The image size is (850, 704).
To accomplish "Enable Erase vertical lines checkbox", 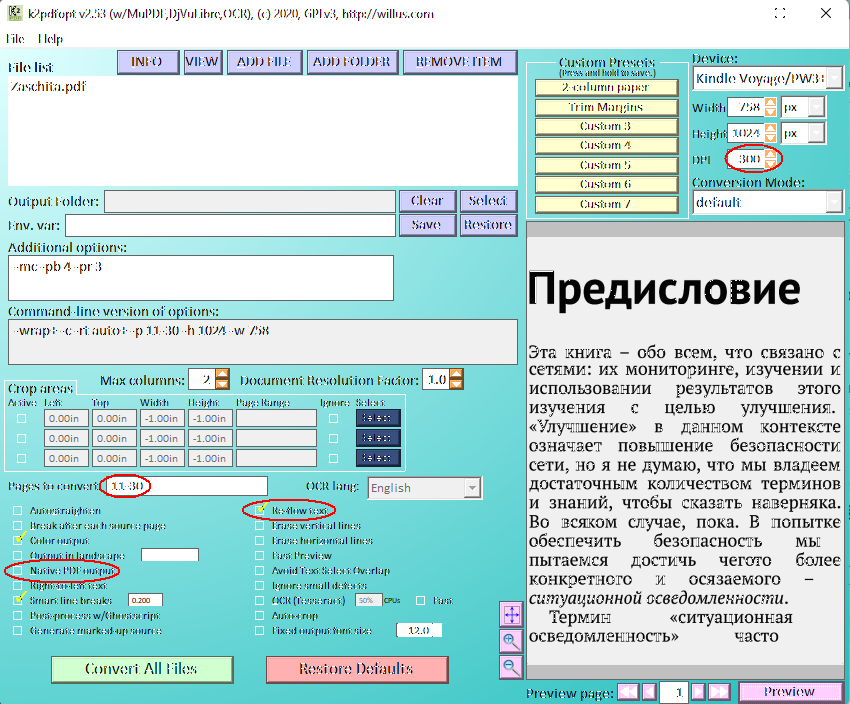I will pos(260,526).
